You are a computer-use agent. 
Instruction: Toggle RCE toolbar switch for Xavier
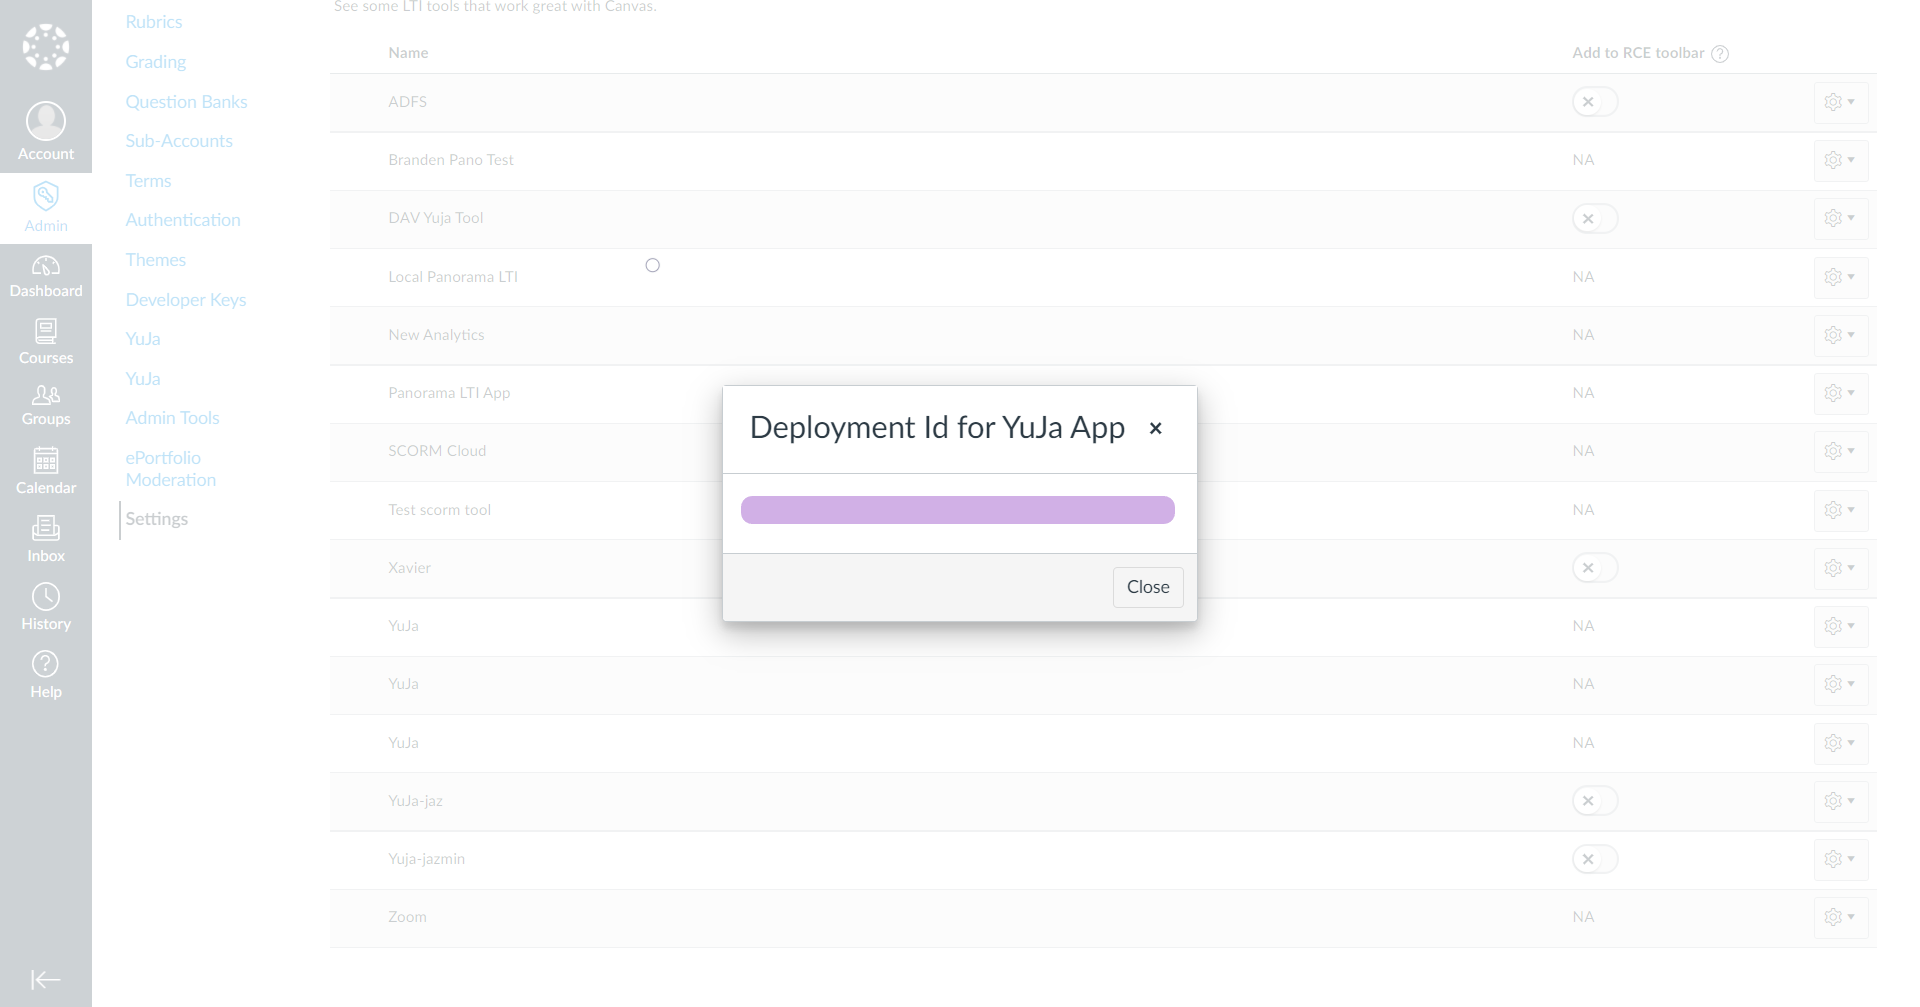tap(1594, 568)
